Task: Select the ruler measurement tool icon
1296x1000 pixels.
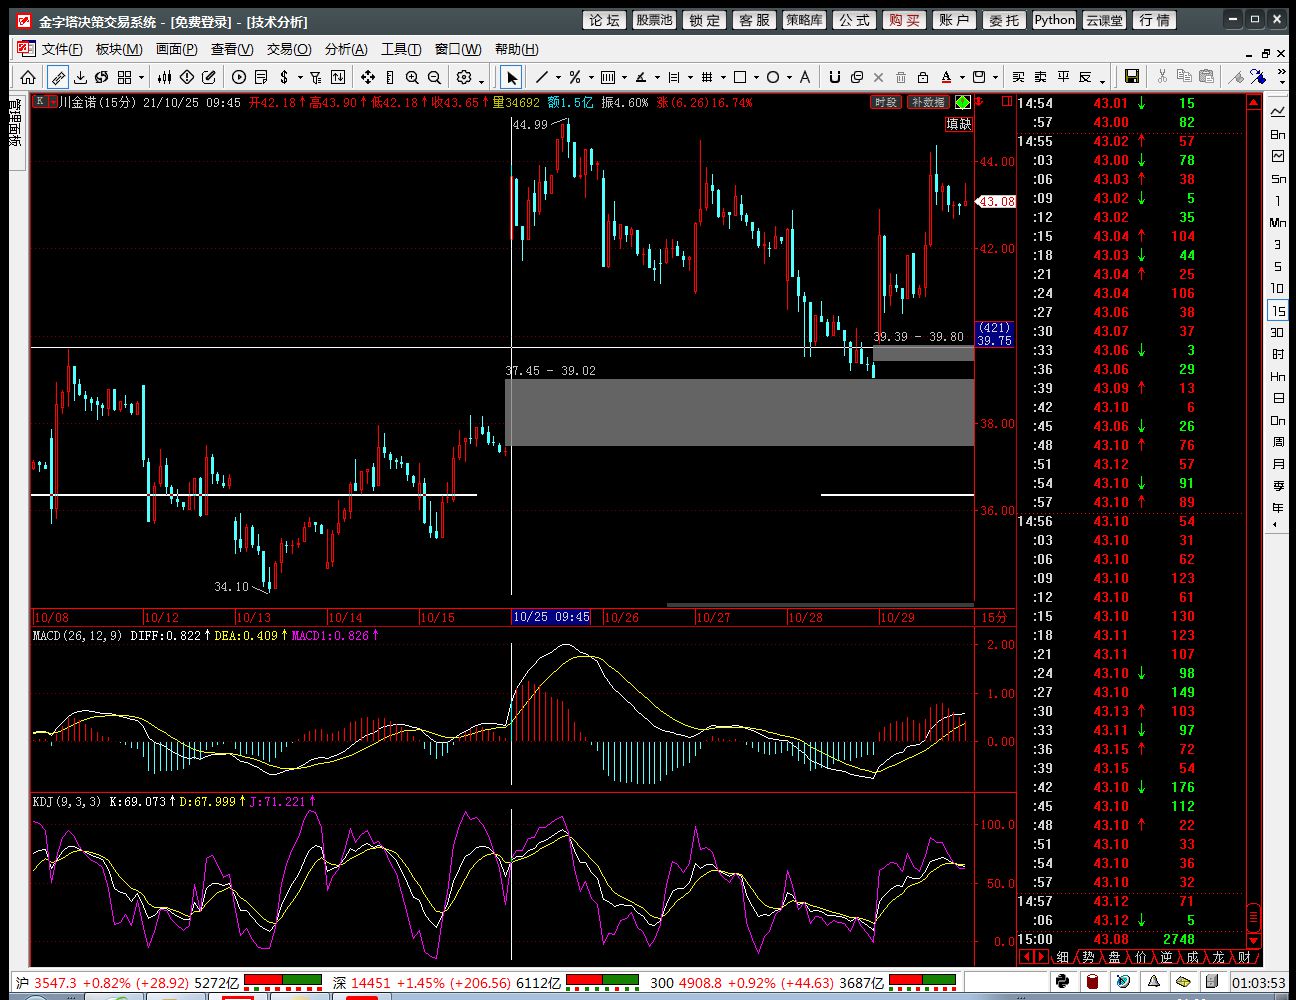Action: point(59,77)
